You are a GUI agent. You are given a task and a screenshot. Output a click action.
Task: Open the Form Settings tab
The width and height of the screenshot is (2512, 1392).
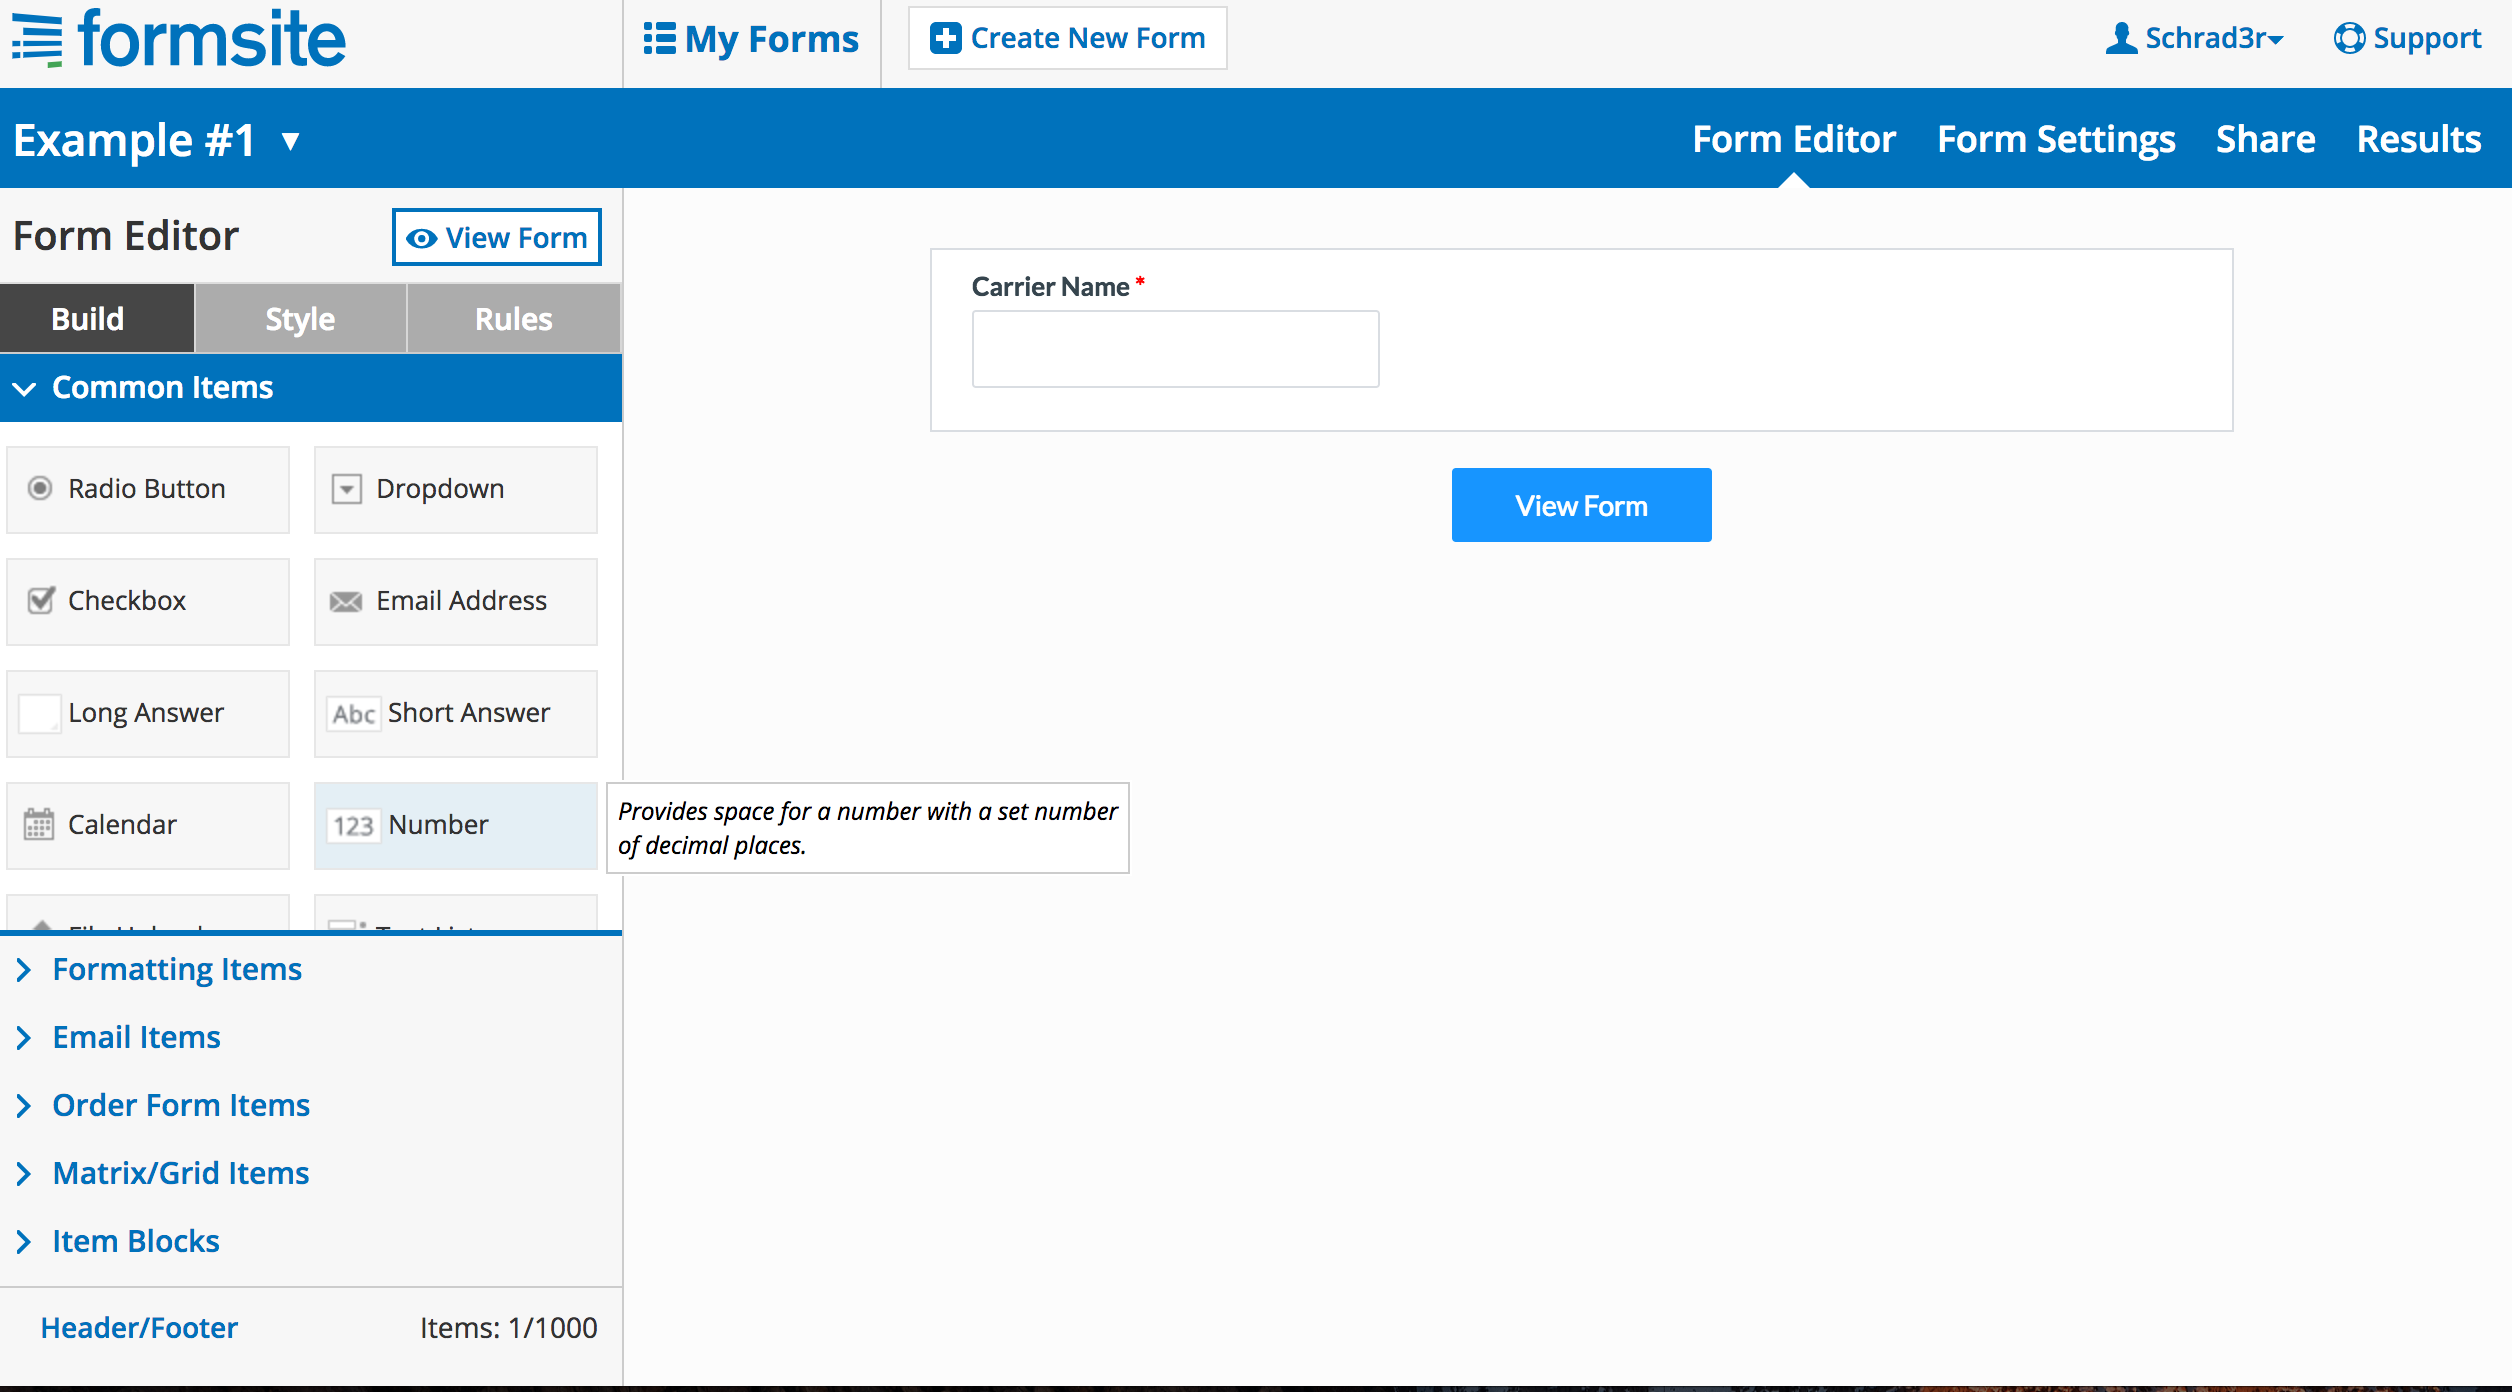pyautogui.click(x=2056, y=139)
